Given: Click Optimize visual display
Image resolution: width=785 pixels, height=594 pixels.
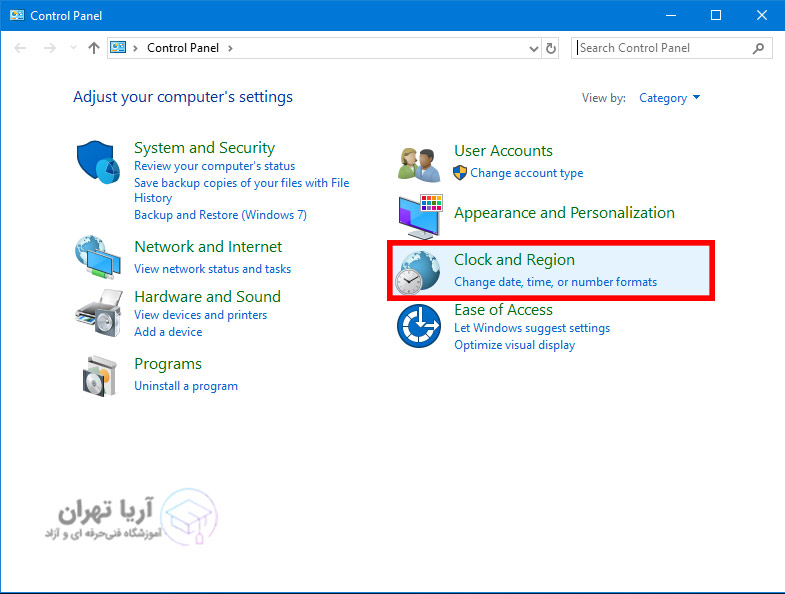Looking at the screenshot, I should click(514, 345).
